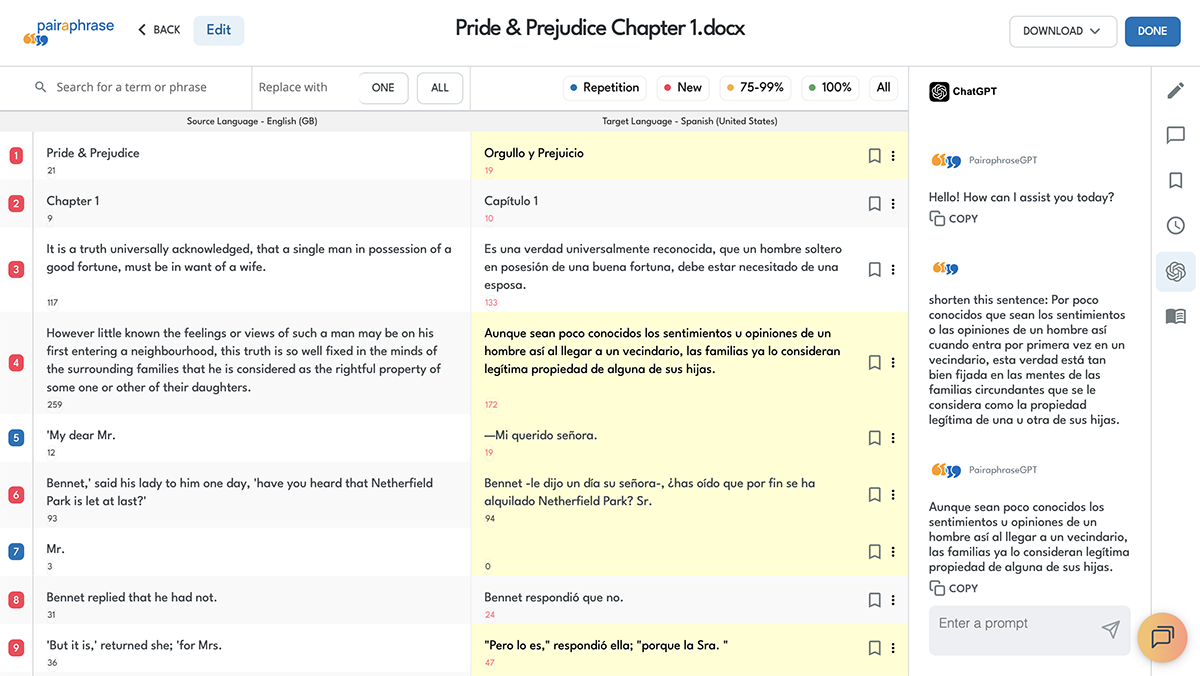Bookmark the 'Capítulo 1' segment
This screenshot has height=676, width=1200.
pos(874,204)
